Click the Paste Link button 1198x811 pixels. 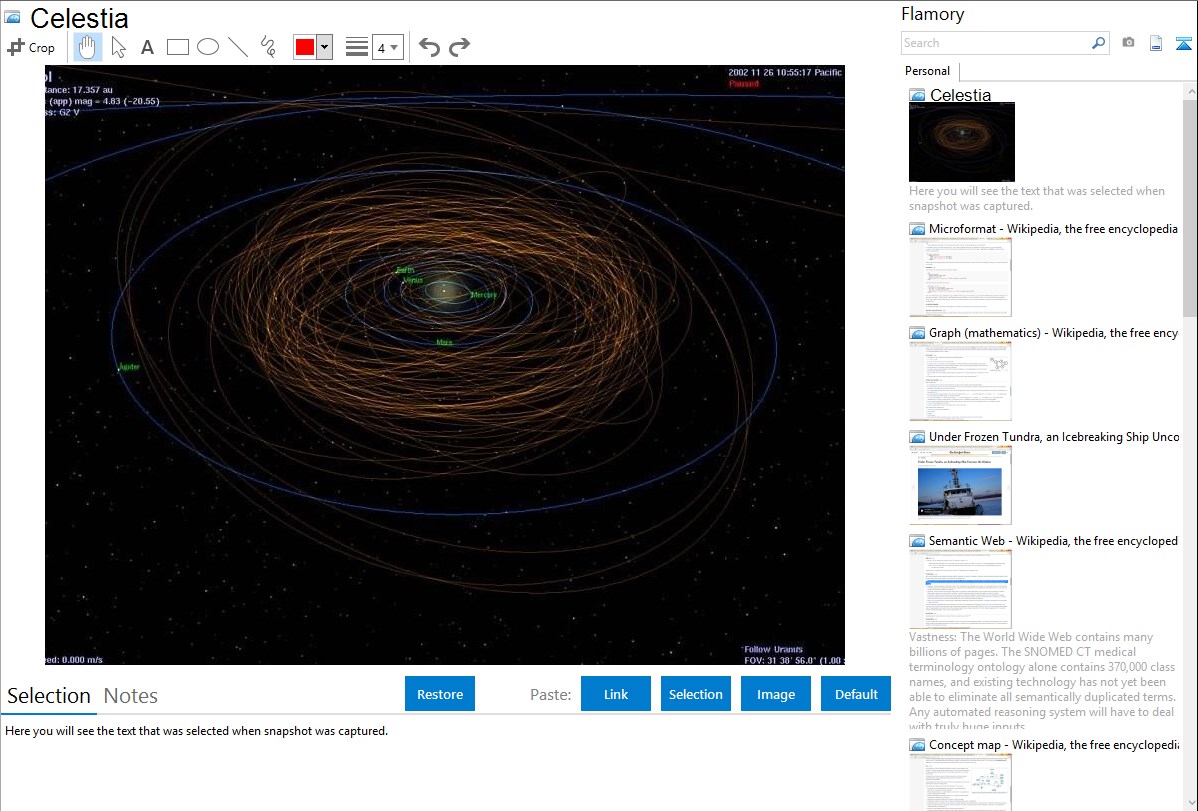(x=616, y=694)
